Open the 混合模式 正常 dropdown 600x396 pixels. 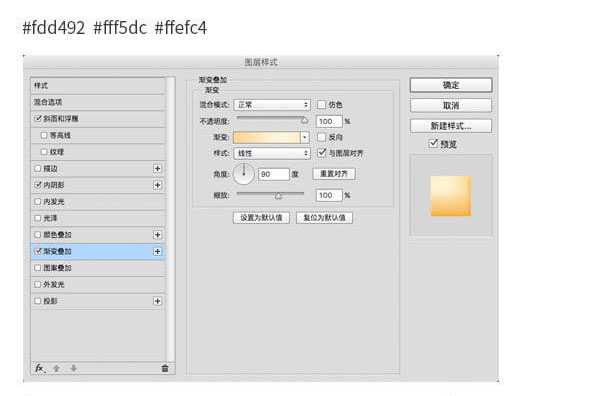[272, 104]
